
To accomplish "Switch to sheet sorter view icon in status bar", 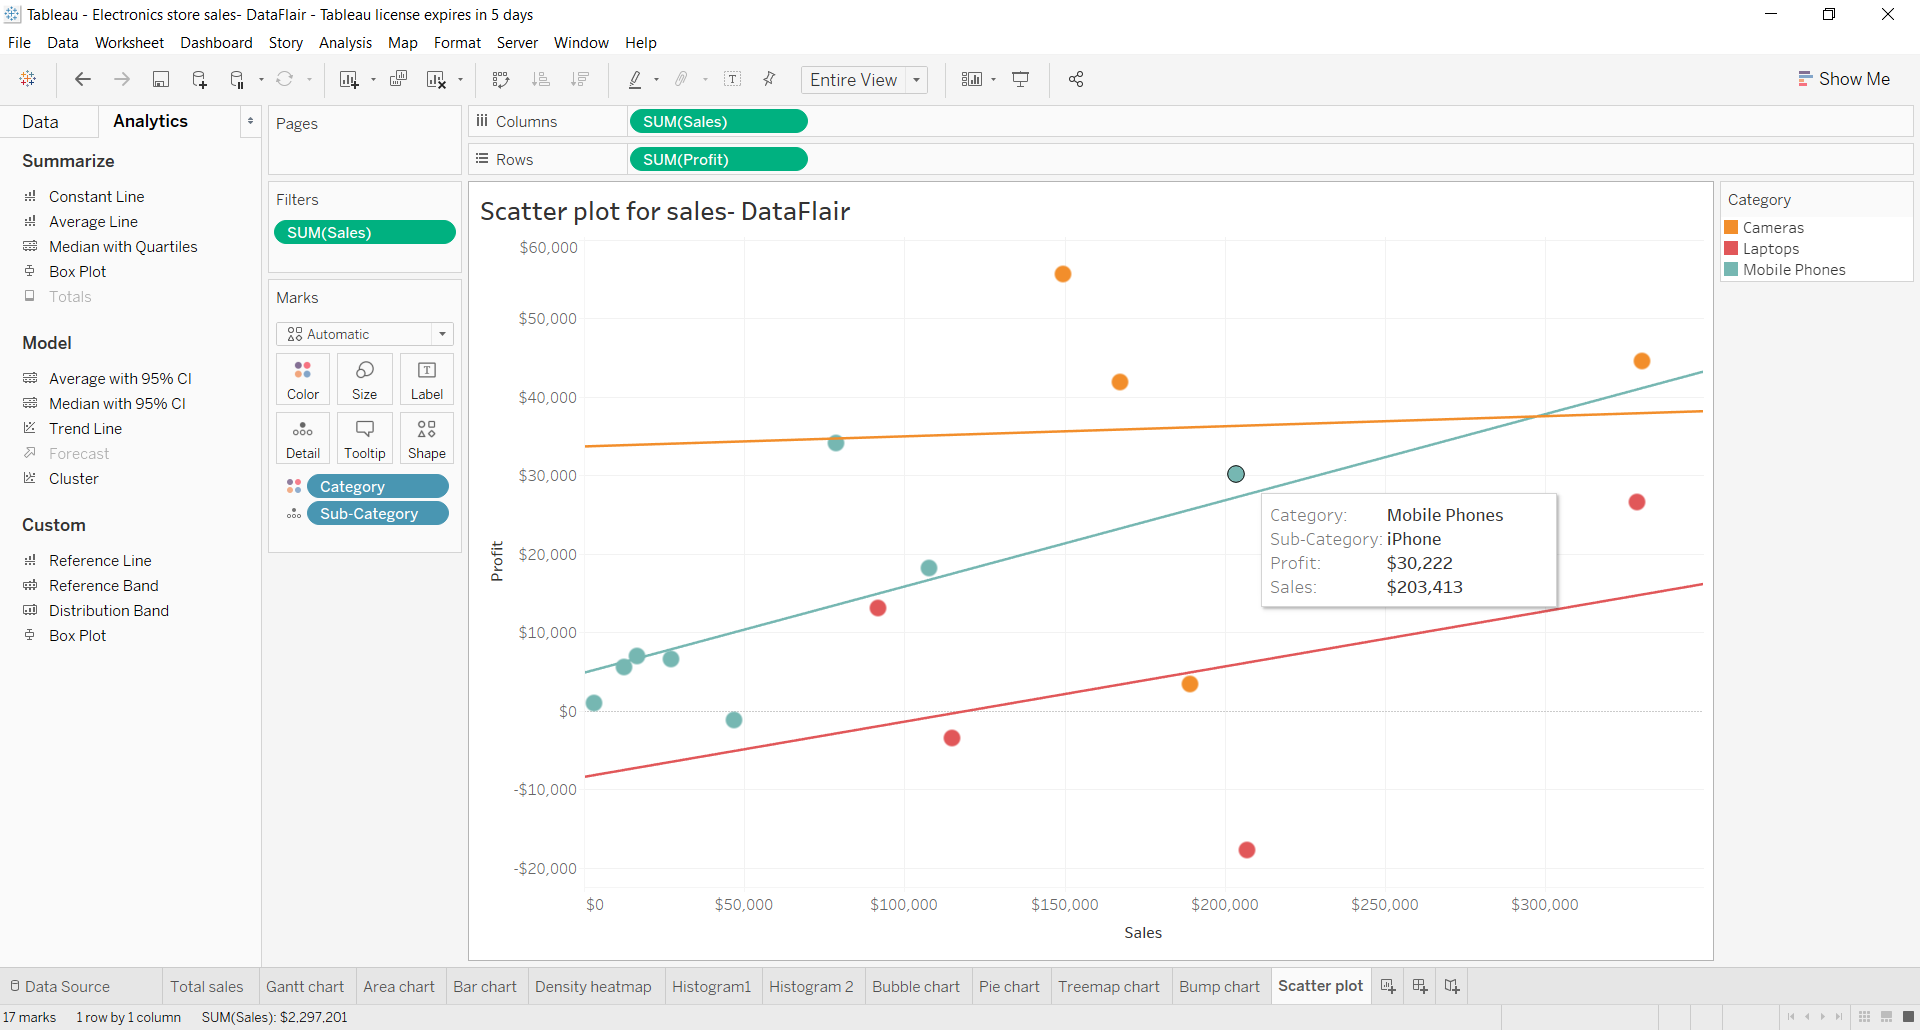I will (x=1864, y=1017).
